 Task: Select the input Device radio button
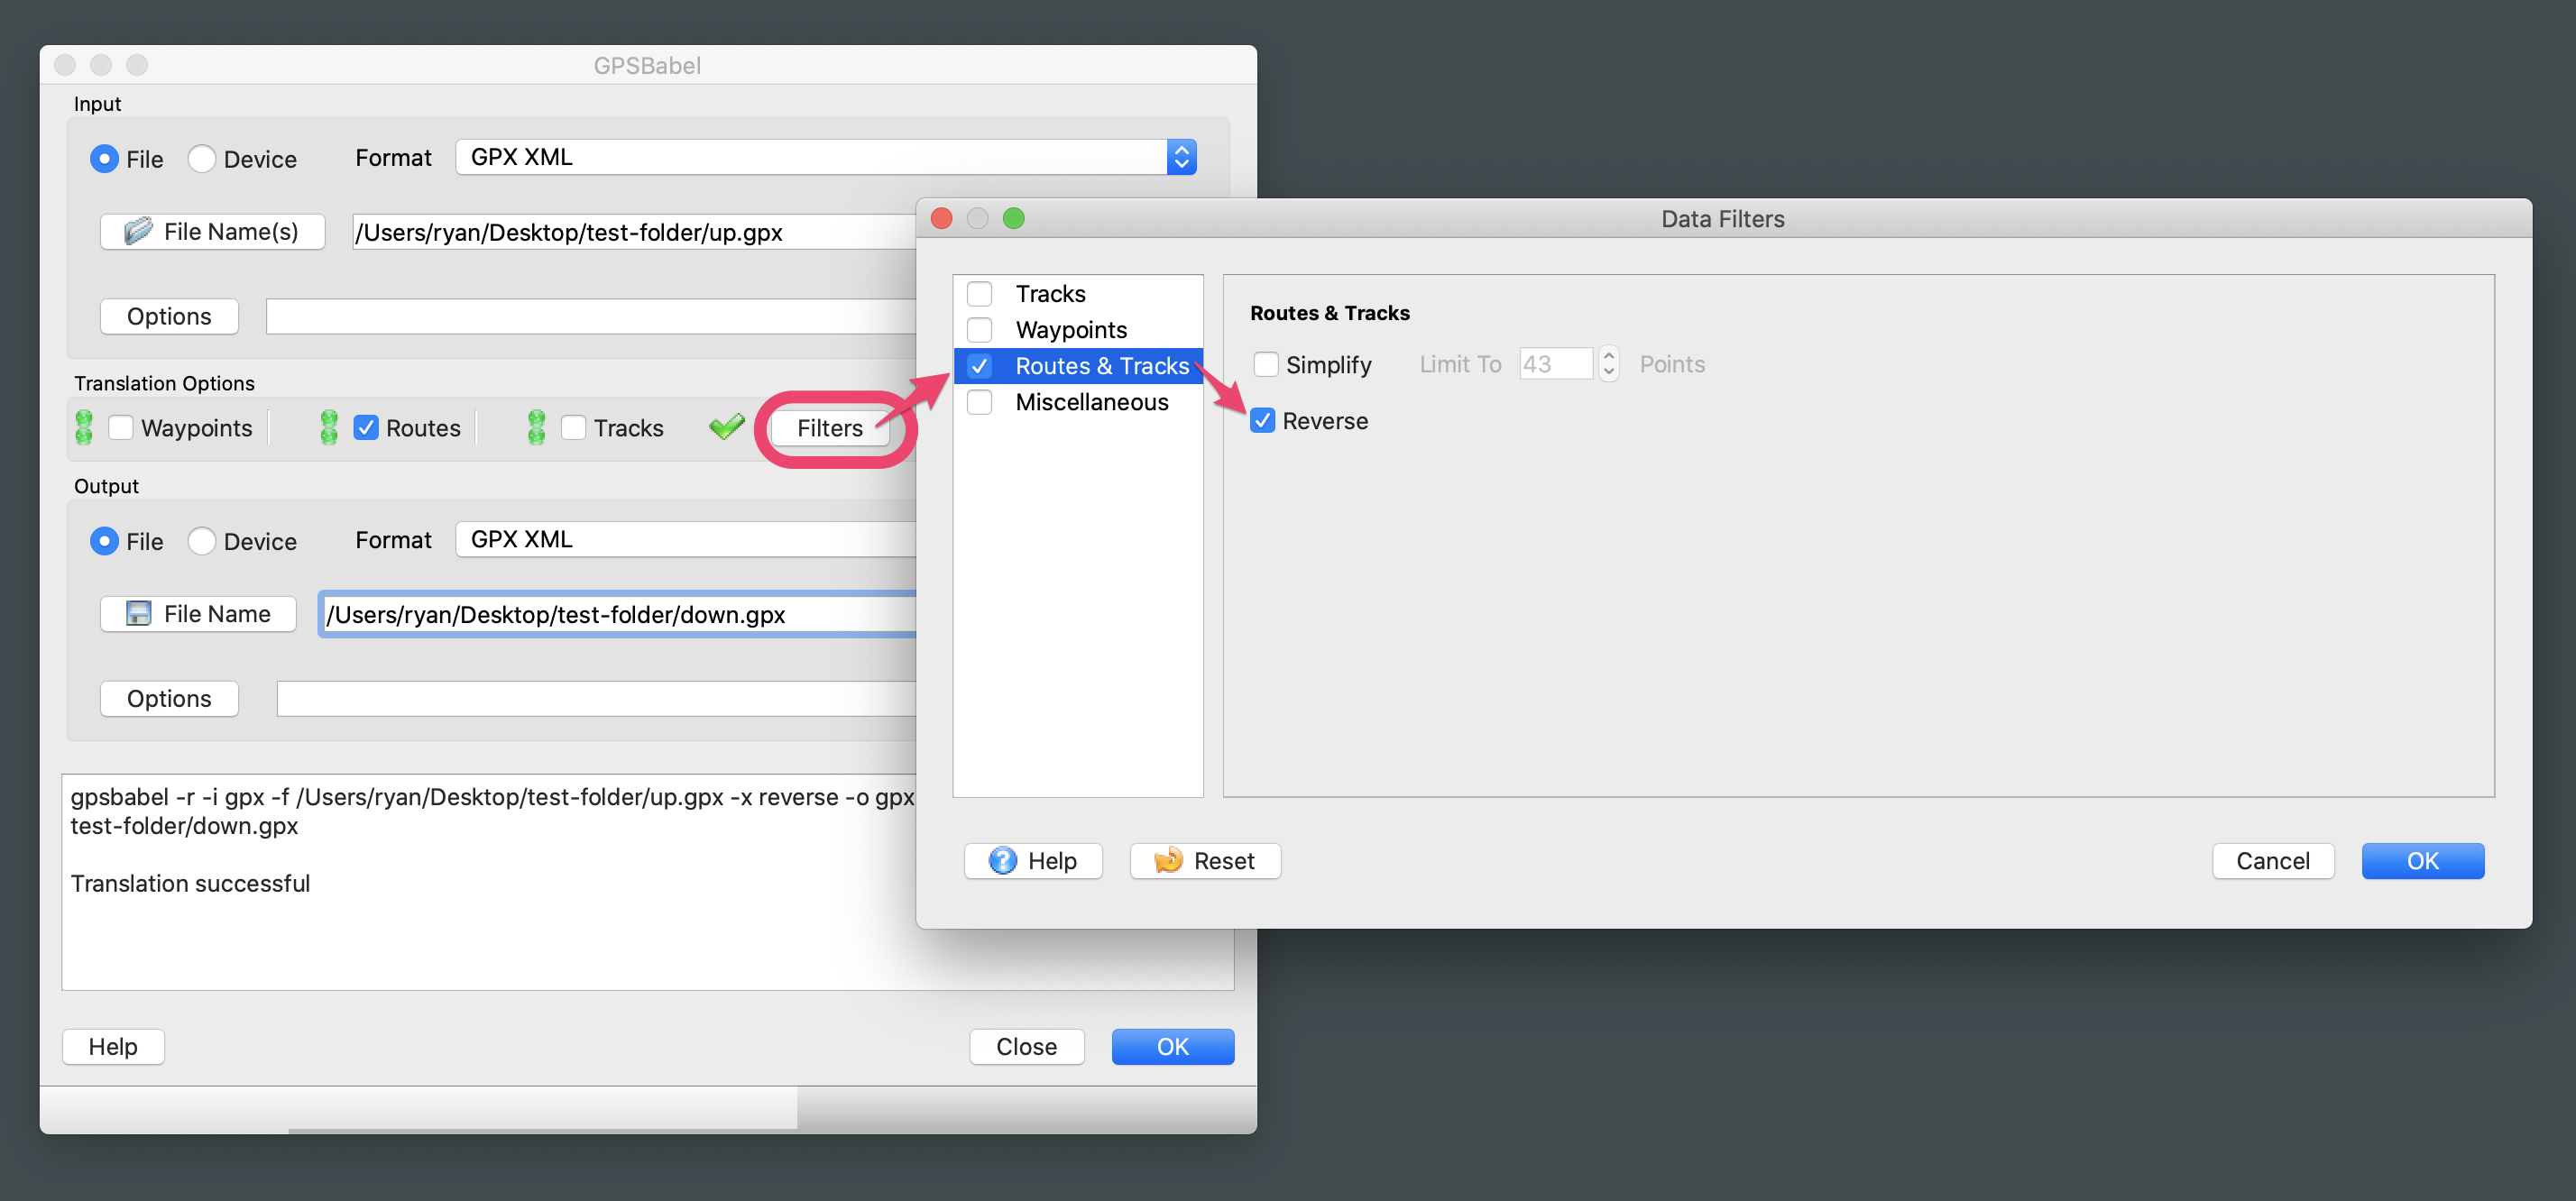(202, 159)
